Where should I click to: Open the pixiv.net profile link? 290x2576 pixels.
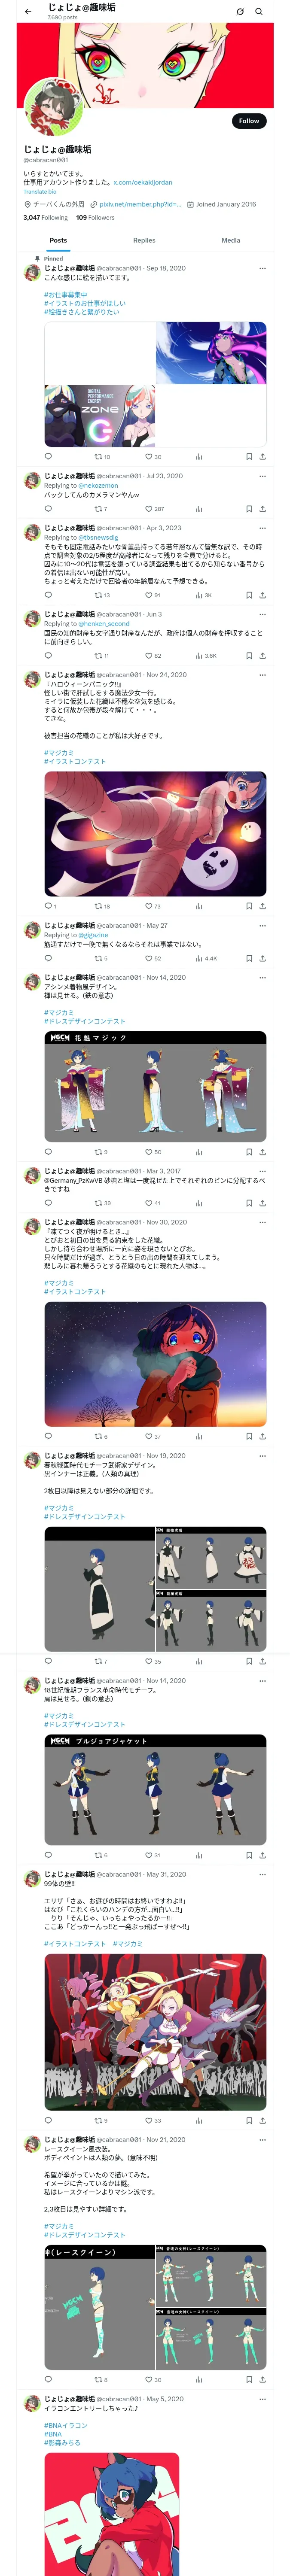140,204
